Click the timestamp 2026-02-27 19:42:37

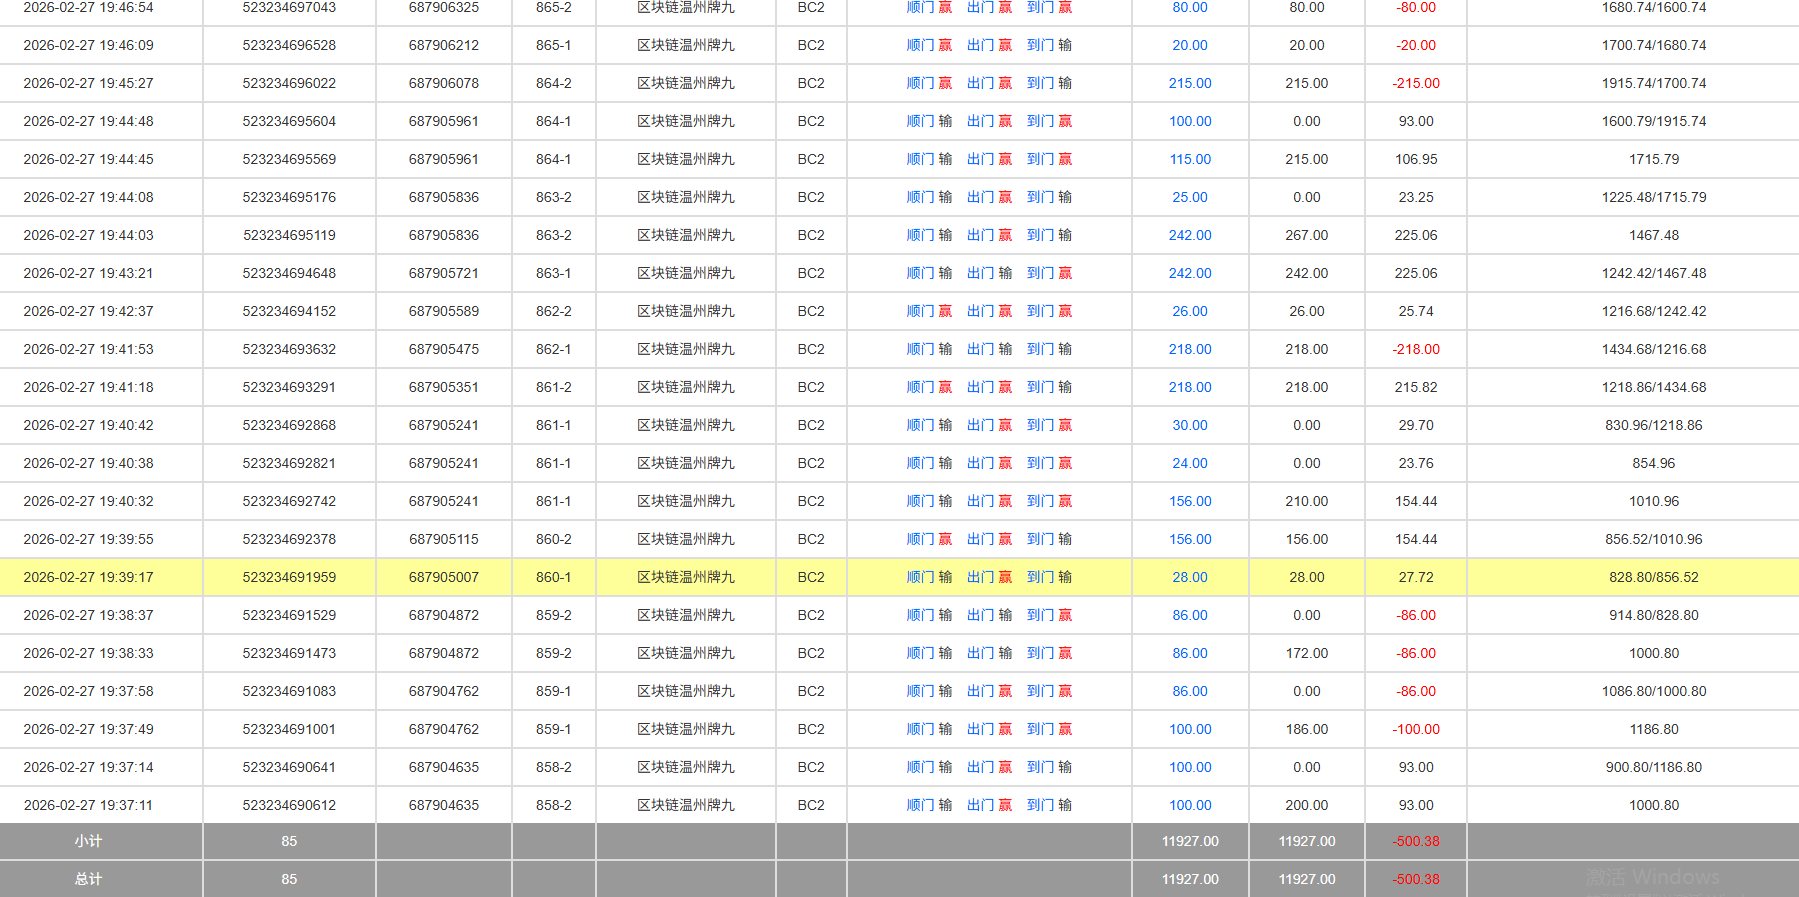88,311
